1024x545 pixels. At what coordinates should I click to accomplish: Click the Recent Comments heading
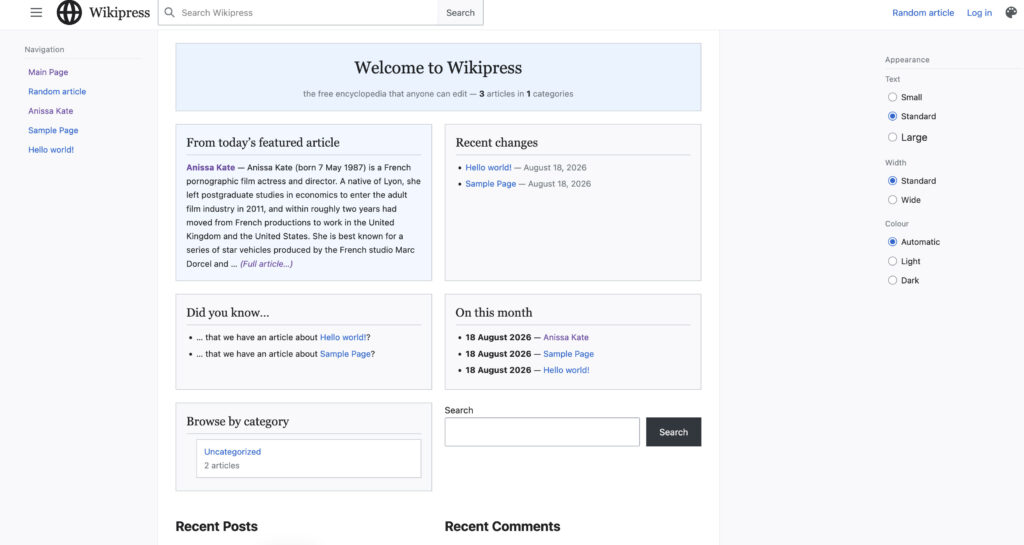pyautogui.click(x=502, y=526)
